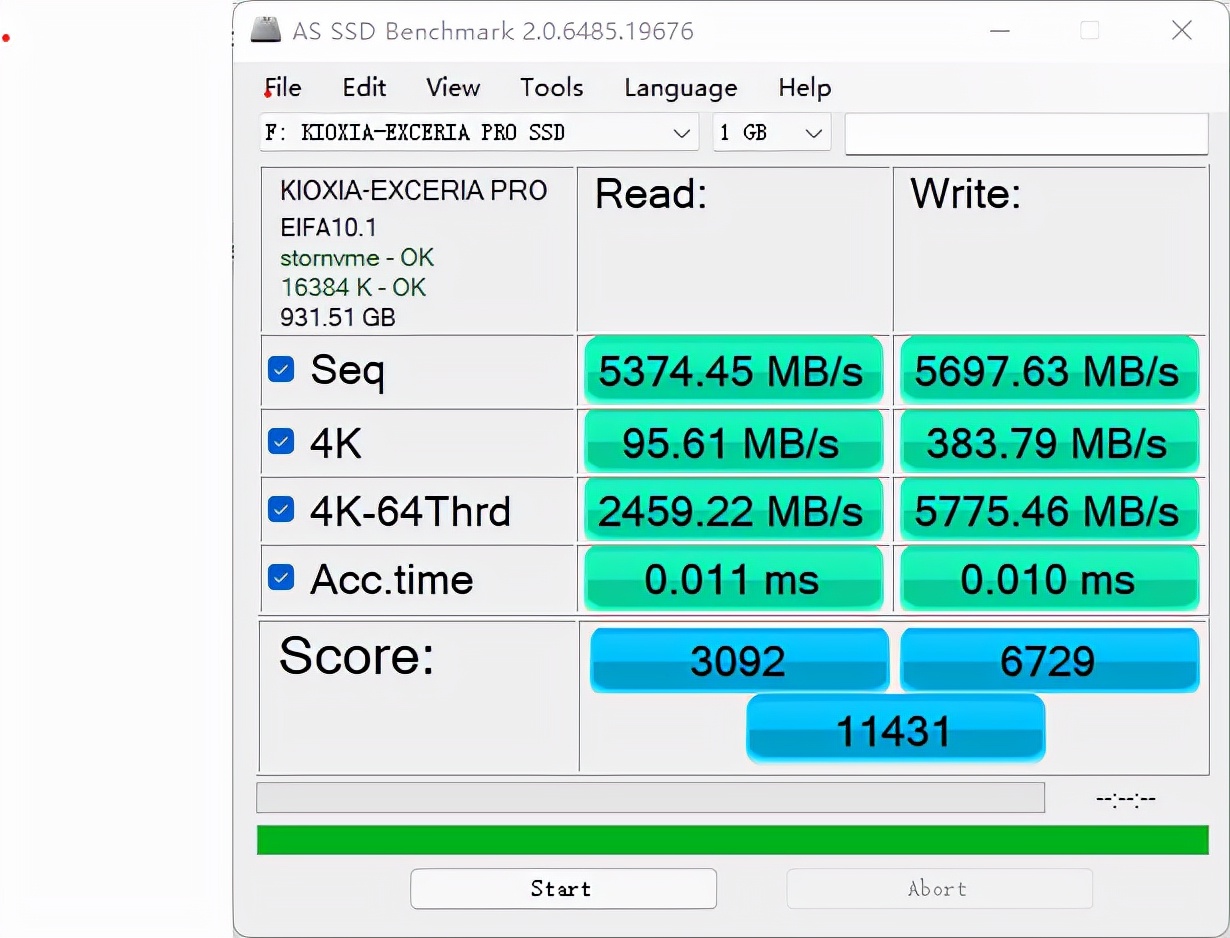
Task: Click the 4K-64Thrd read result 2459.22 MB/s
Action: click(732, 511)
